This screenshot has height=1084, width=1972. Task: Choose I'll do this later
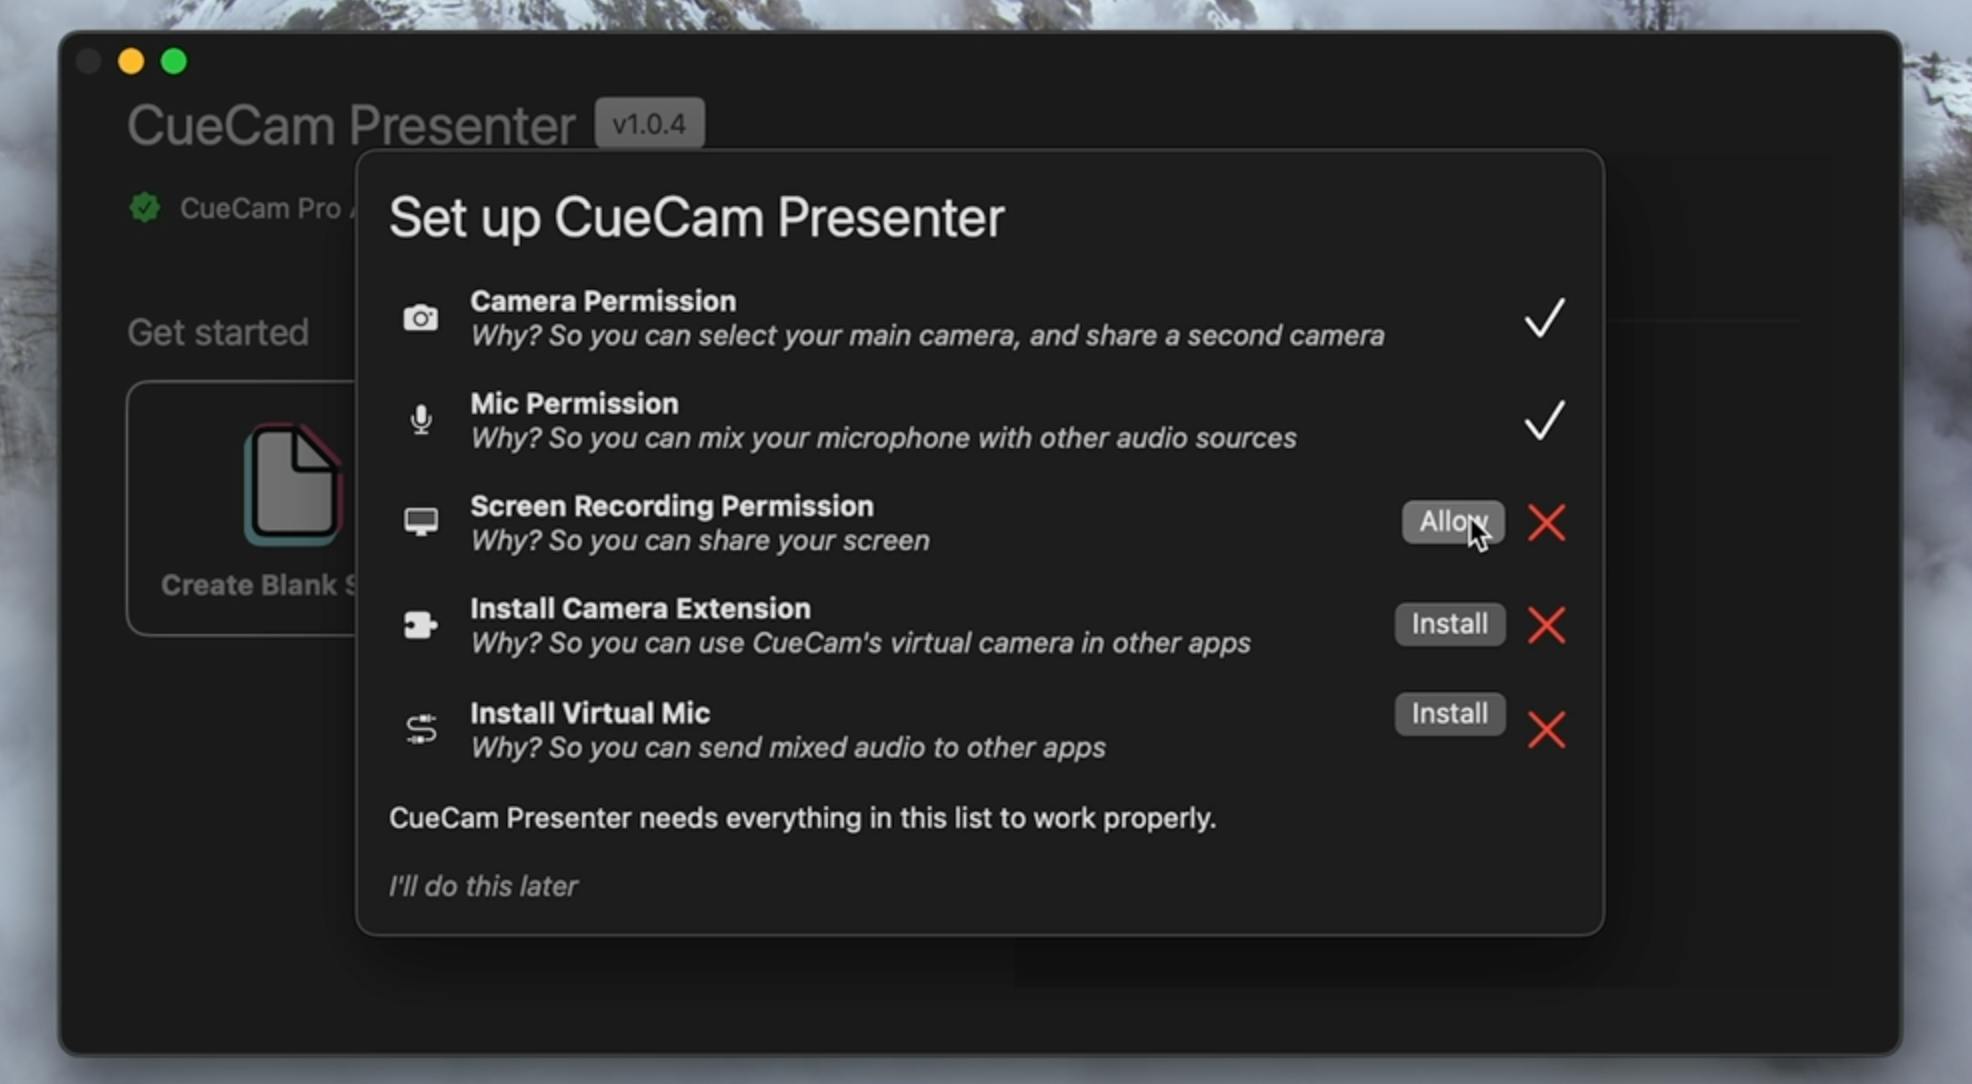pyautogui.click(x=483, y=886)
